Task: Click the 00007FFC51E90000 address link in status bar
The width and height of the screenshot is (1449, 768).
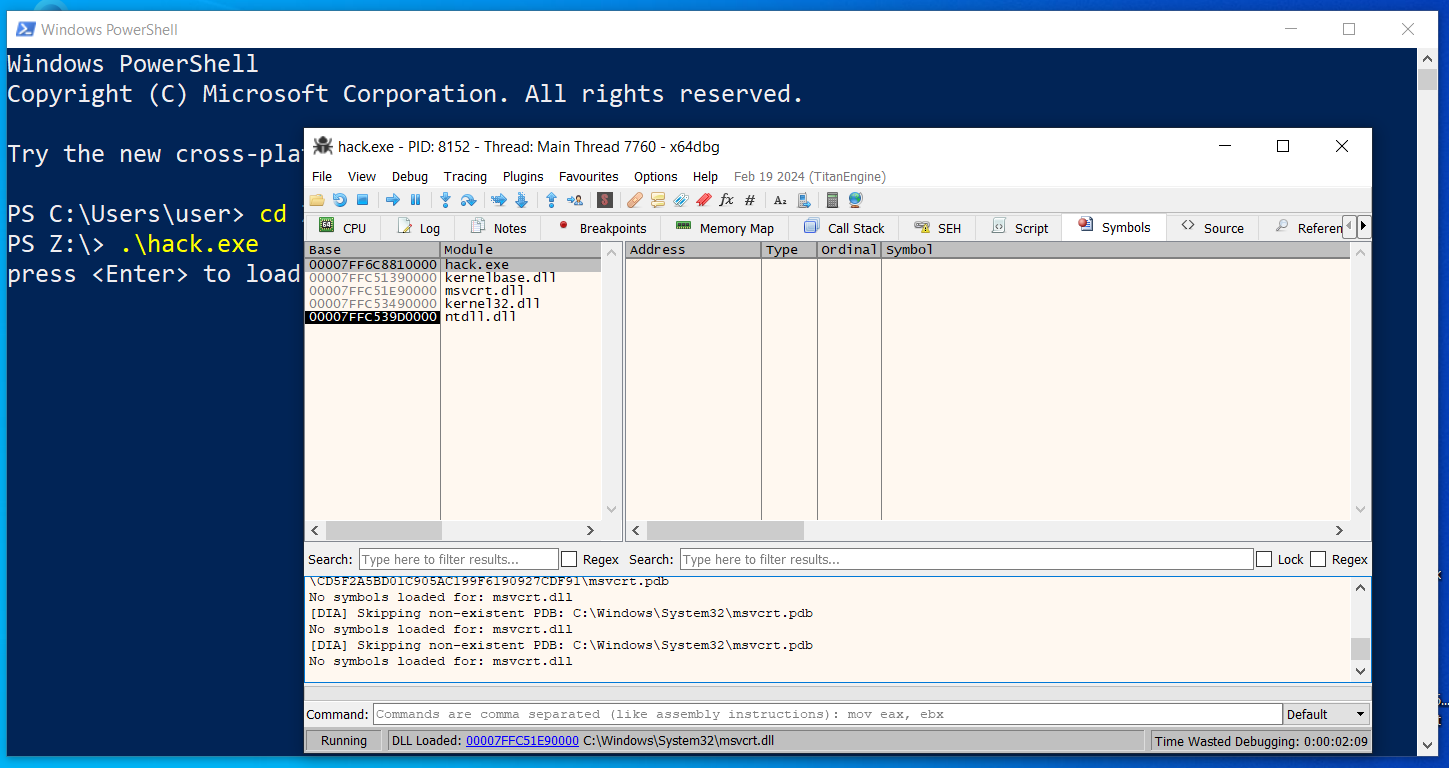Action: pos(522,741)
